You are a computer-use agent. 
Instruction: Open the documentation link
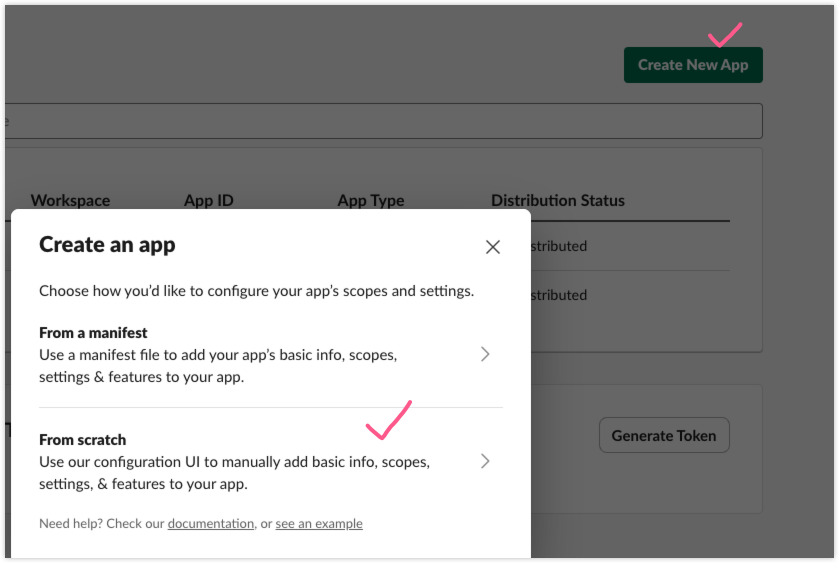(211, 523)
